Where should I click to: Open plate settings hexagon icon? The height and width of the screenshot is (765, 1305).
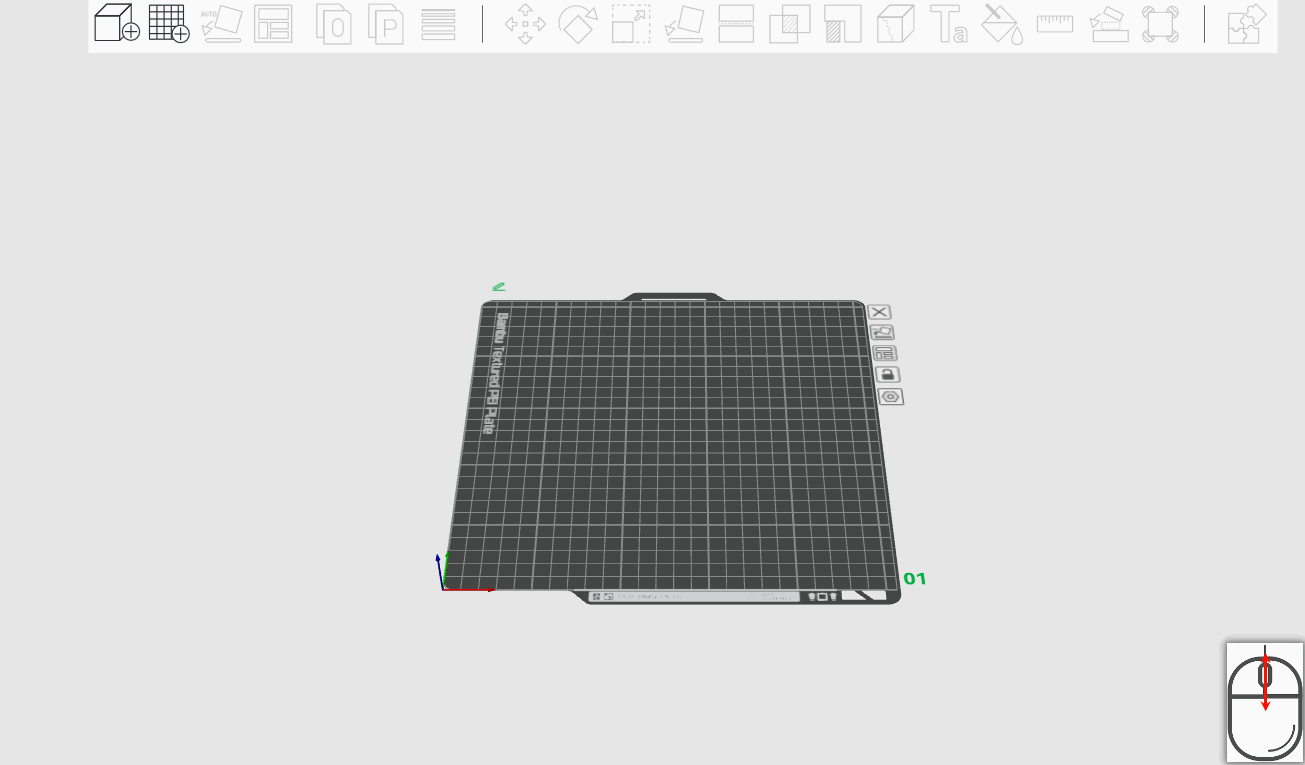click(x=891, y=397)
